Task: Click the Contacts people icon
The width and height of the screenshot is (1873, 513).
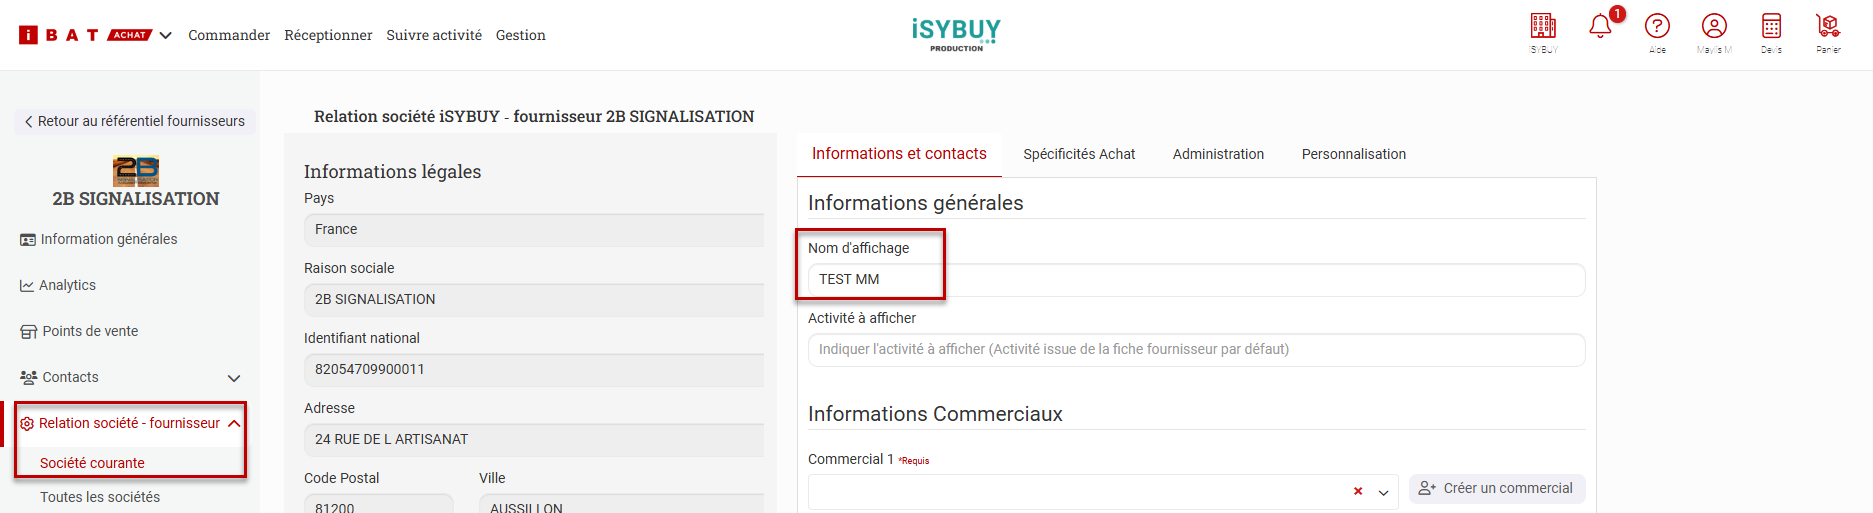Action: coord(28,378)
